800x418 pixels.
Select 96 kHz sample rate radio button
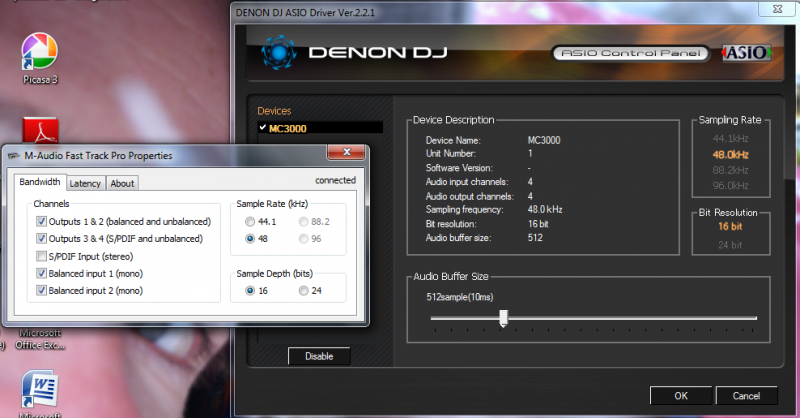304,238
